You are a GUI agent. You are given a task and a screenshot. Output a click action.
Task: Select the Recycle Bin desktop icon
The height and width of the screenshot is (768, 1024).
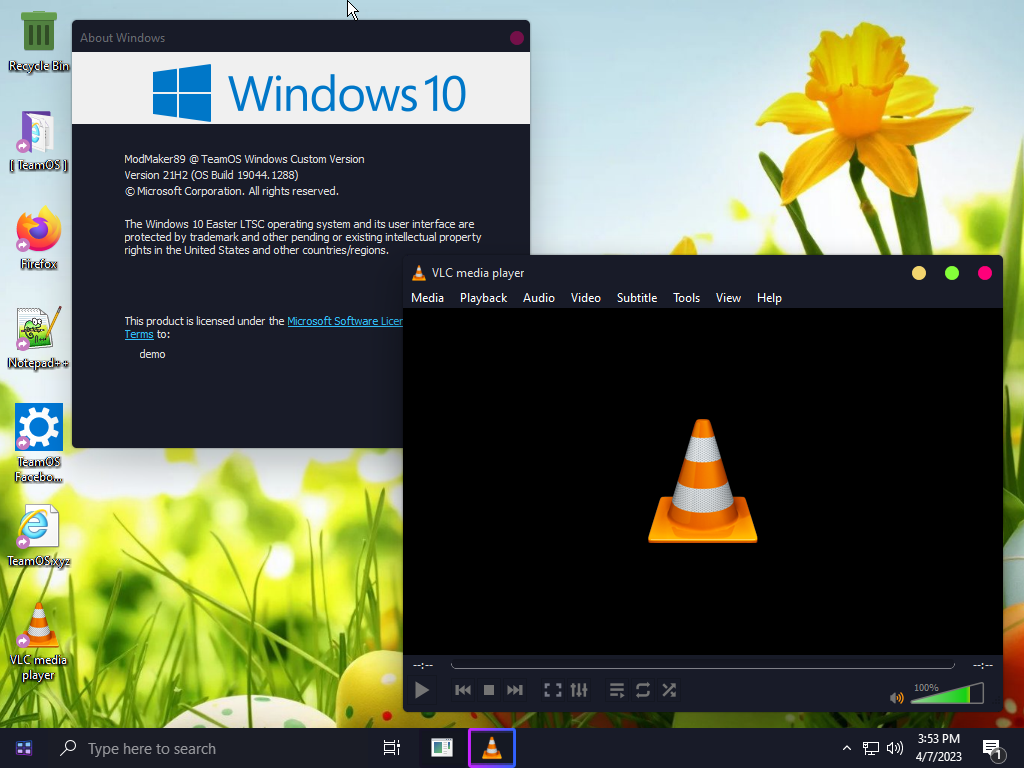click(39, 41)
